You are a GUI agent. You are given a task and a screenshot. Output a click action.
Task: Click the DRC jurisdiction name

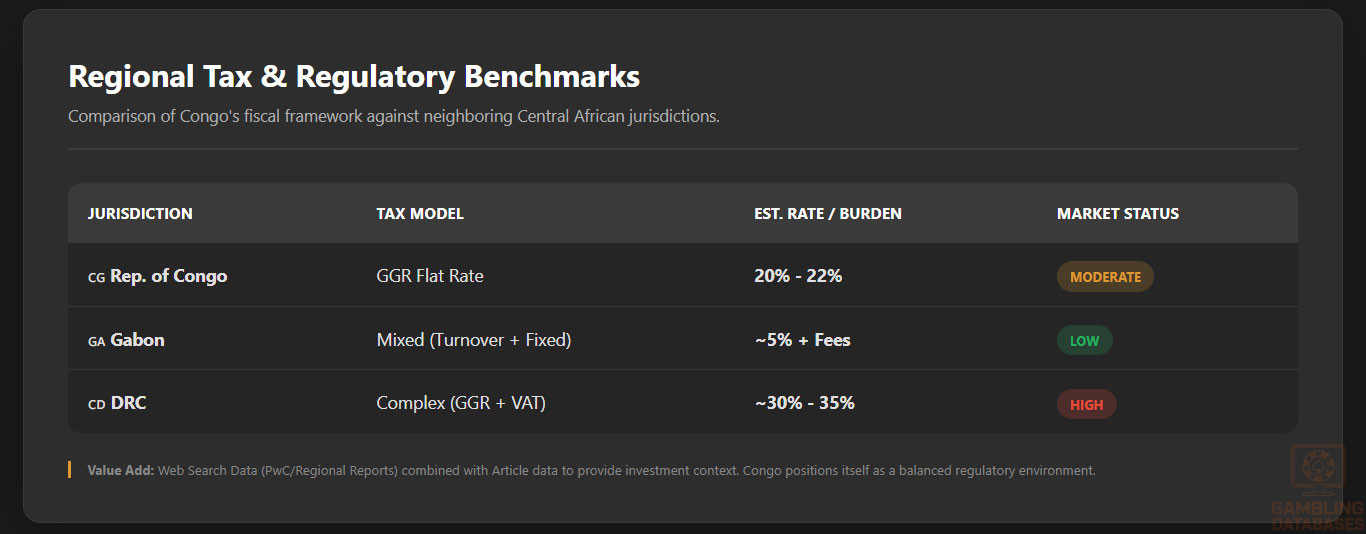point(129,403)
